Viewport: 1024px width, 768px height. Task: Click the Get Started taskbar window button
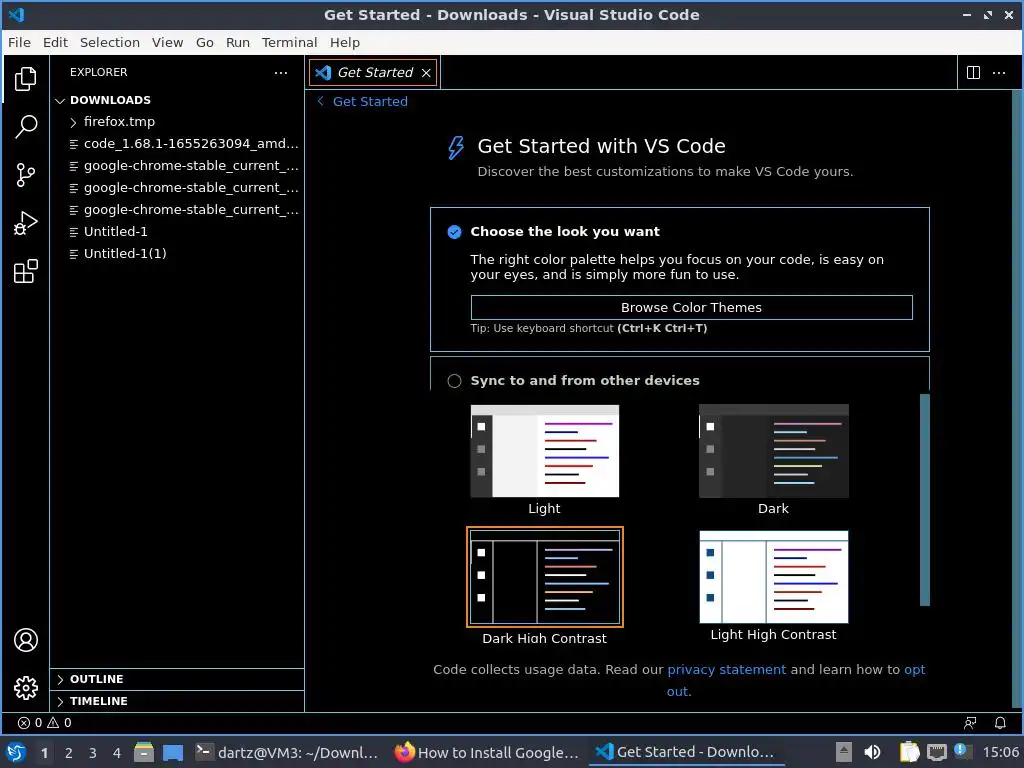(x=686, y=752)
